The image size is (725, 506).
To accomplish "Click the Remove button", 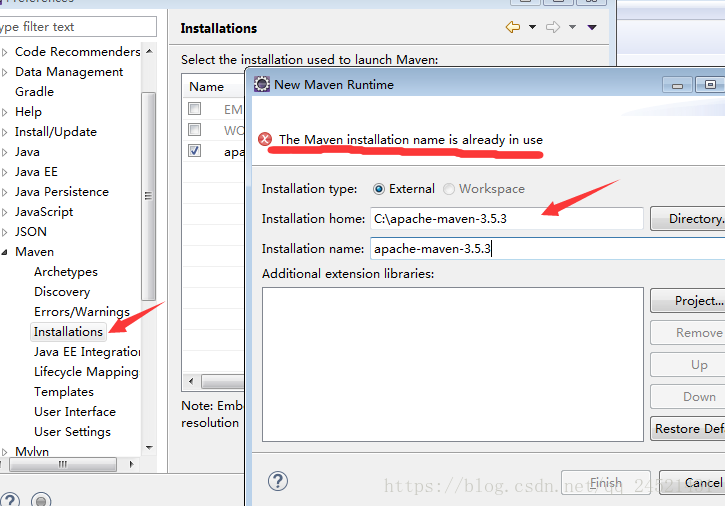I will [x=688, y=333].
